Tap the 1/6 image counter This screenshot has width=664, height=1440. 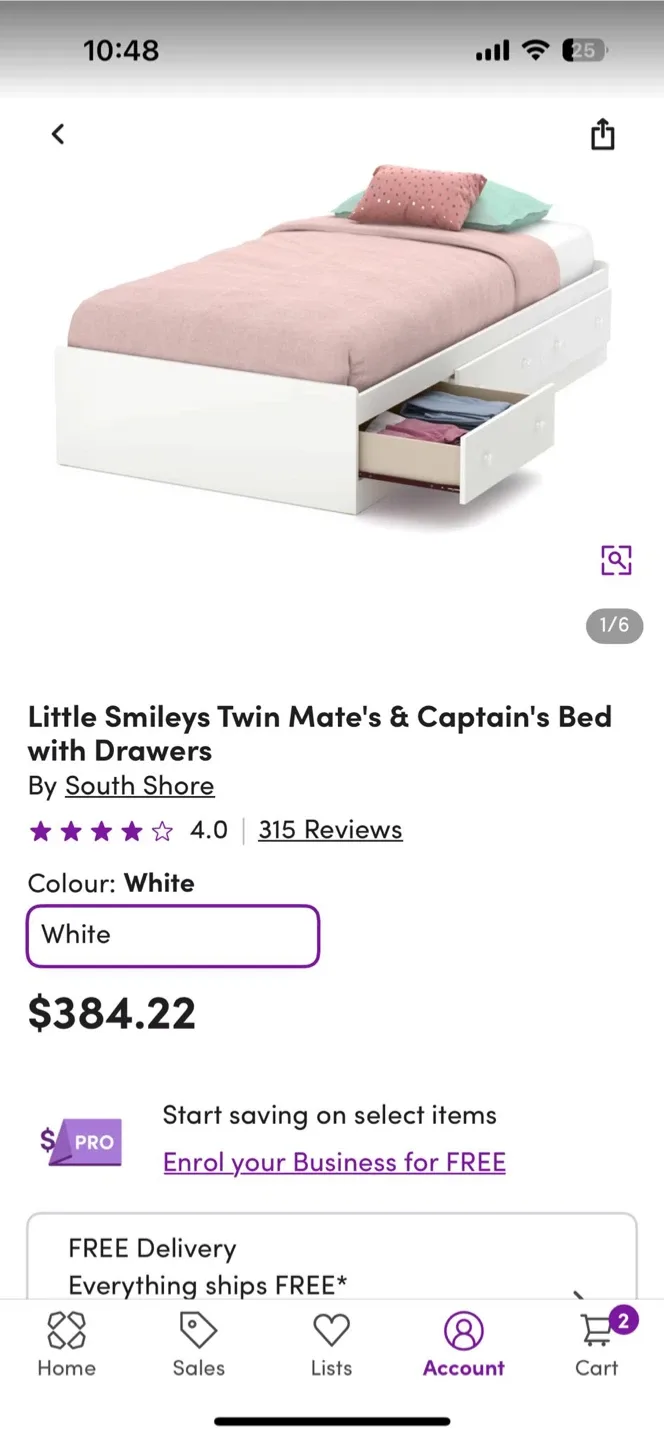tap(612, 626)
